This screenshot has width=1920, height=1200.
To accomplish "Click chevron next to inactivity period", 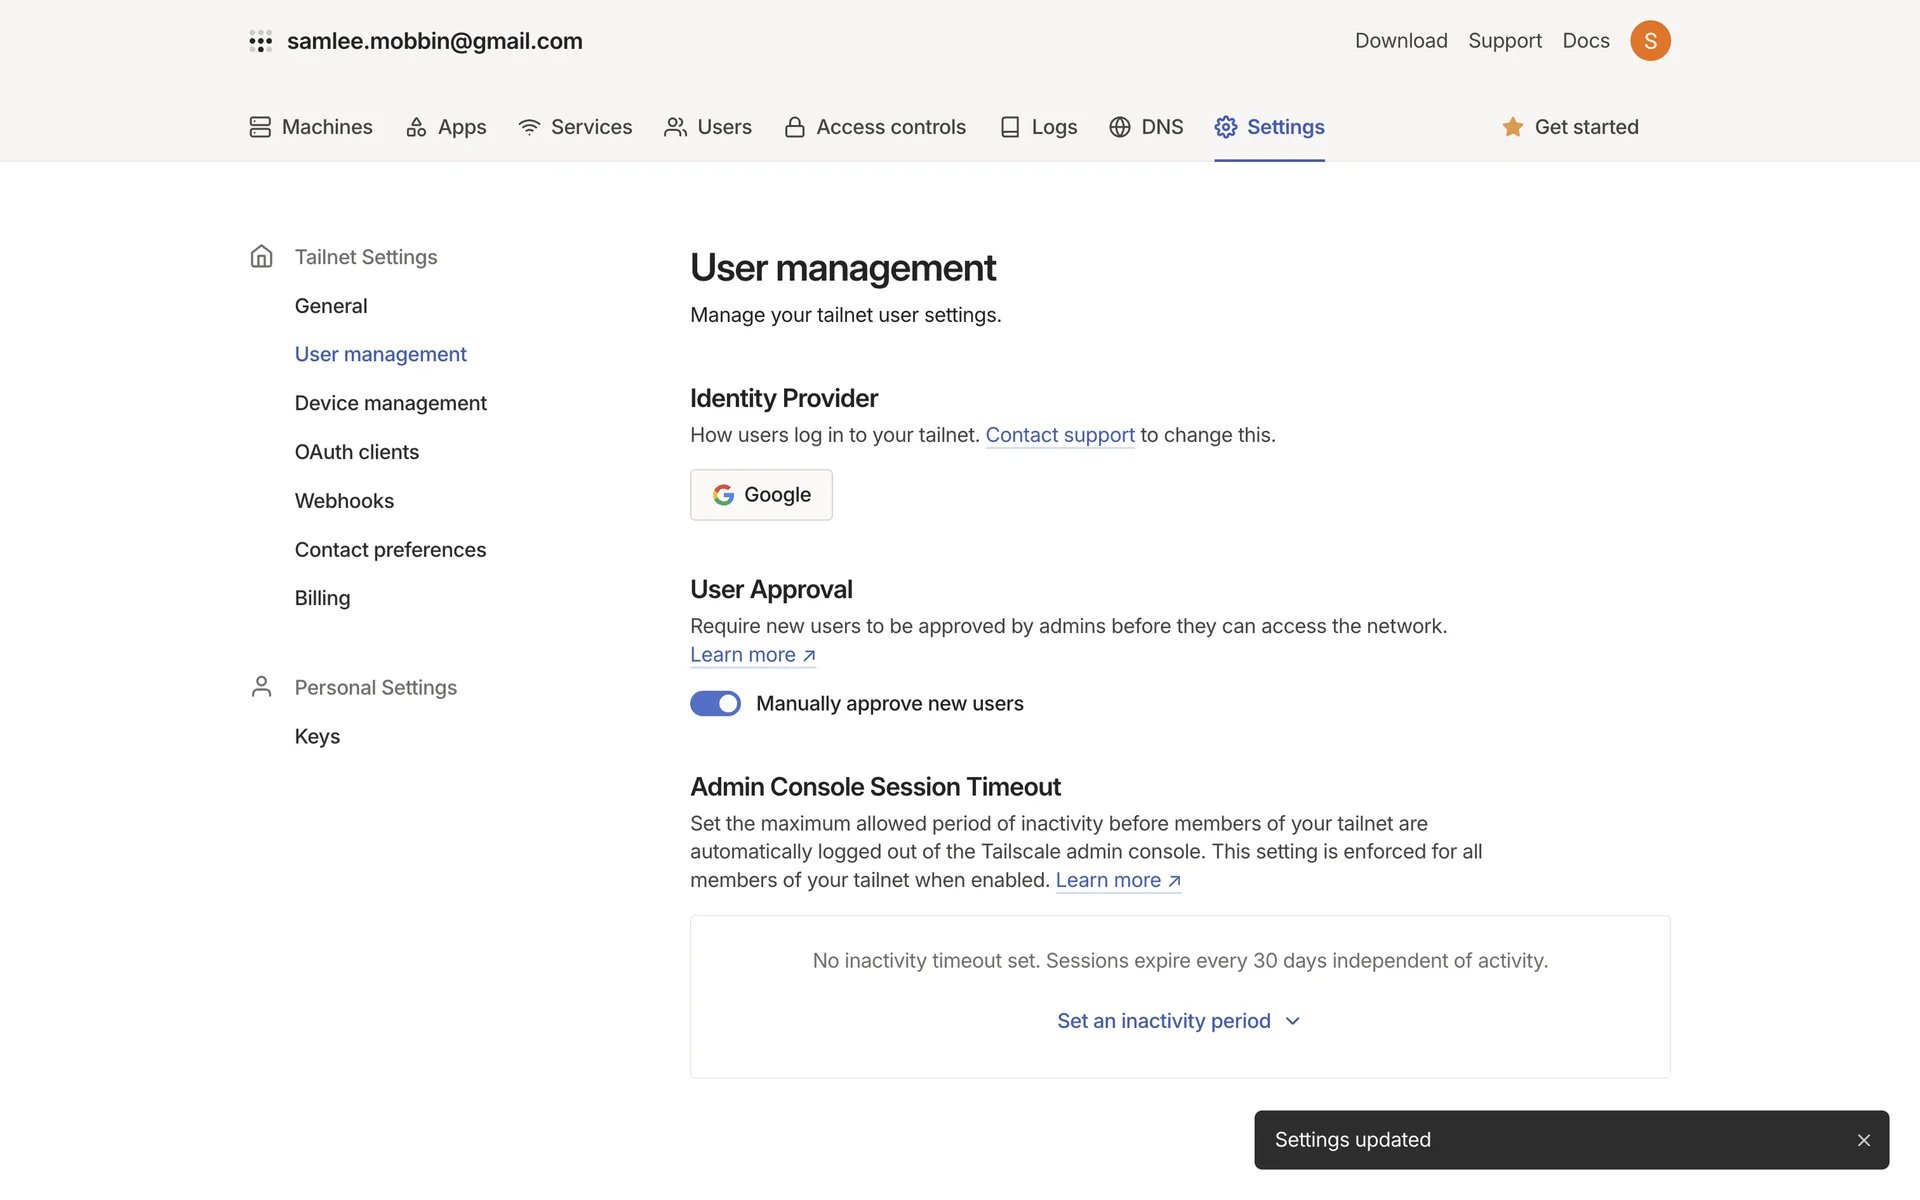I will point(1292,1021).
